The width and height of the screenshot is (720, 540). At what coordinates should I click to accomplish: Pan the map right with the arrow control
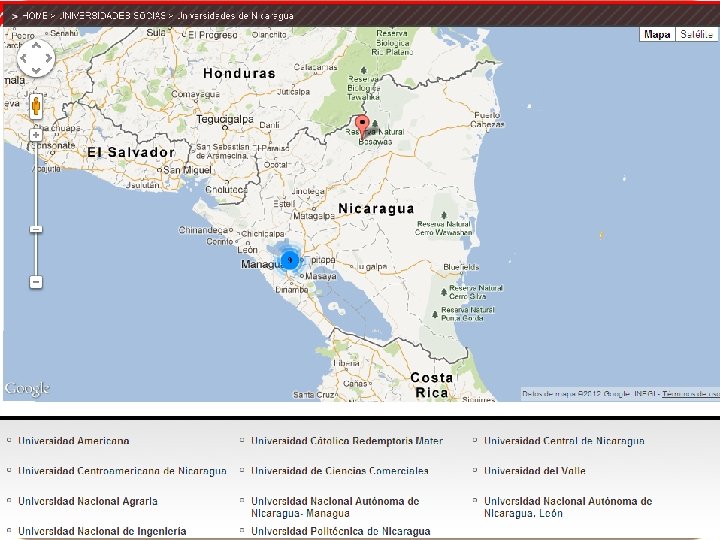[x=49, y=58]
